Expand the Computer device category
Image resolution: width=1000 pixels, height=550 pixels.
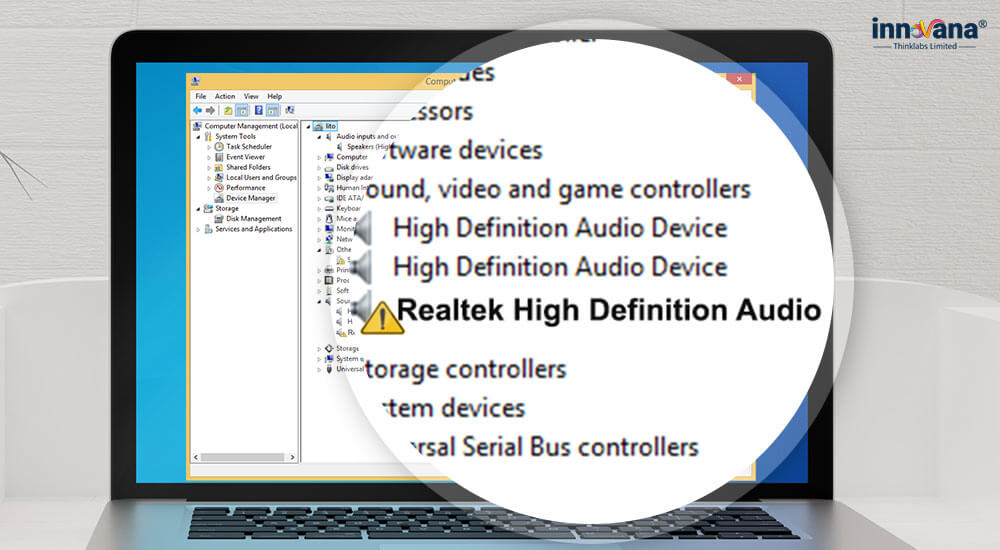[x=320, y=157]
